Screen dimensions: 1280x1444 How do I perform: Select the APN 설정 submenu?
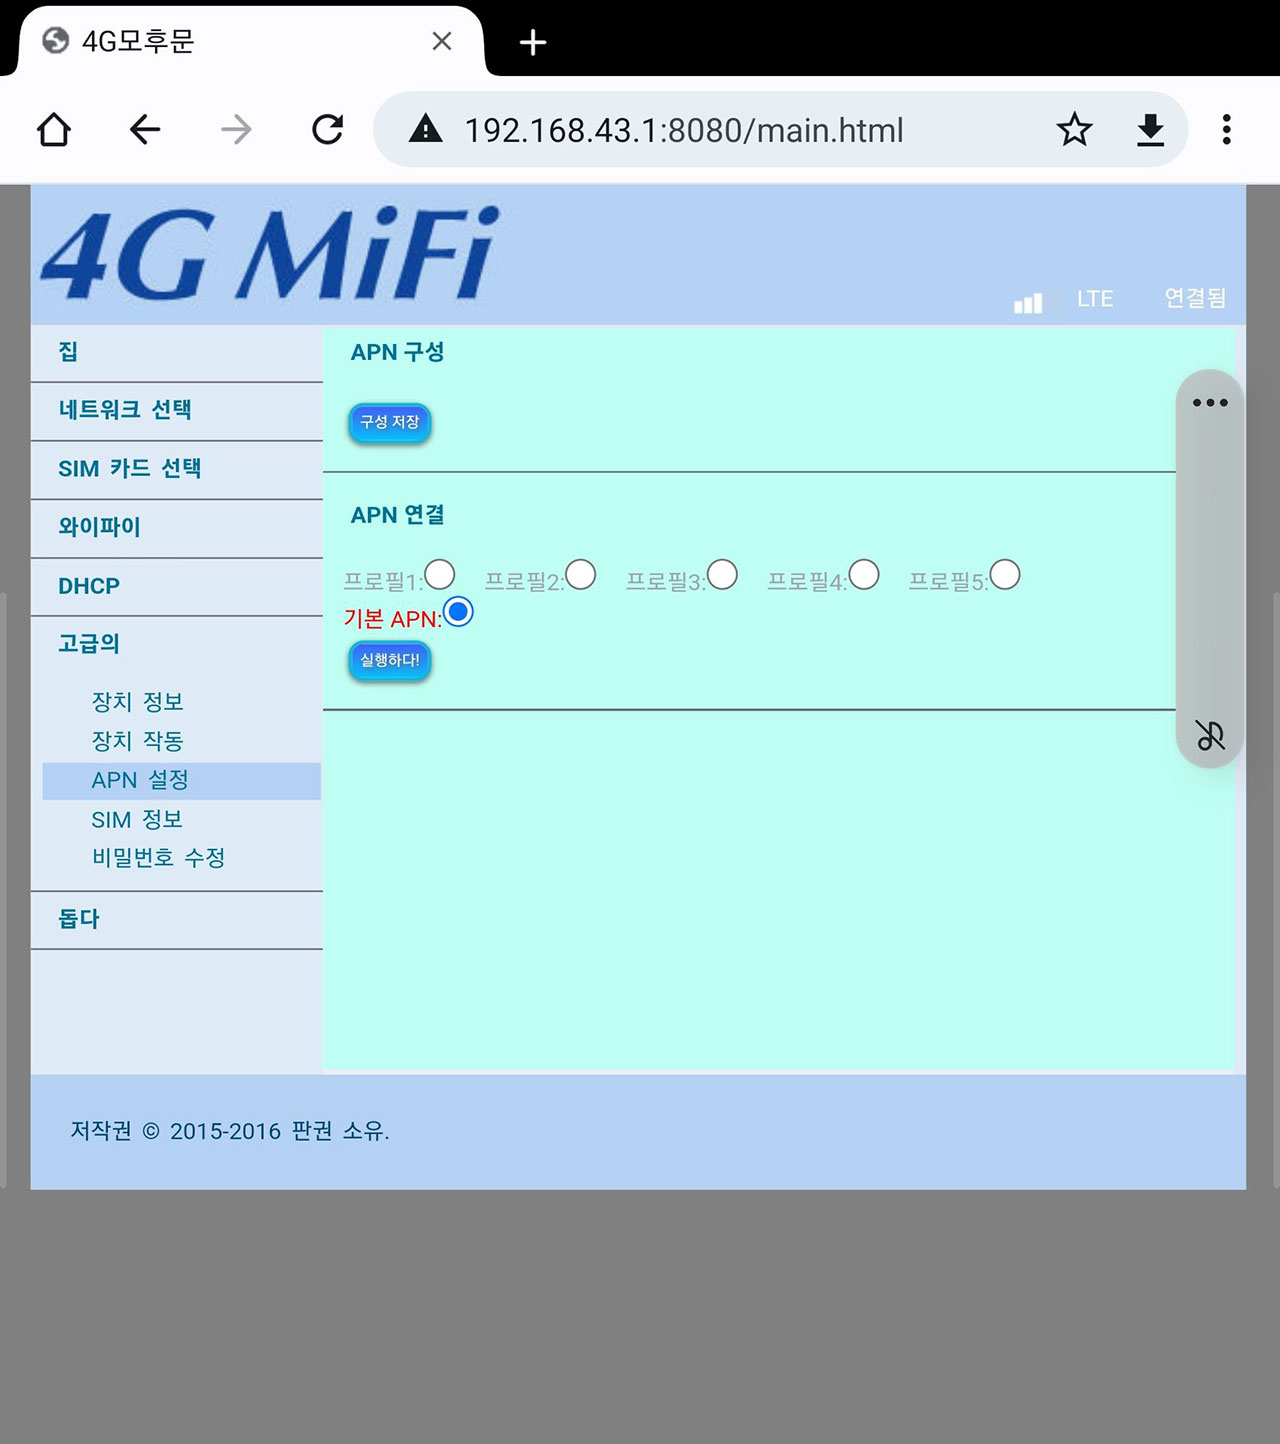(181, 781)
